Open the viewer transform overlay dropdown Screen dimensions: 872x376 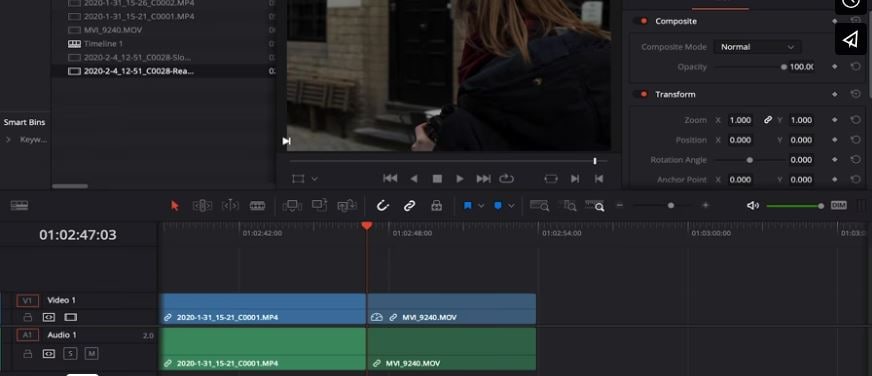(x=314, y=179)
